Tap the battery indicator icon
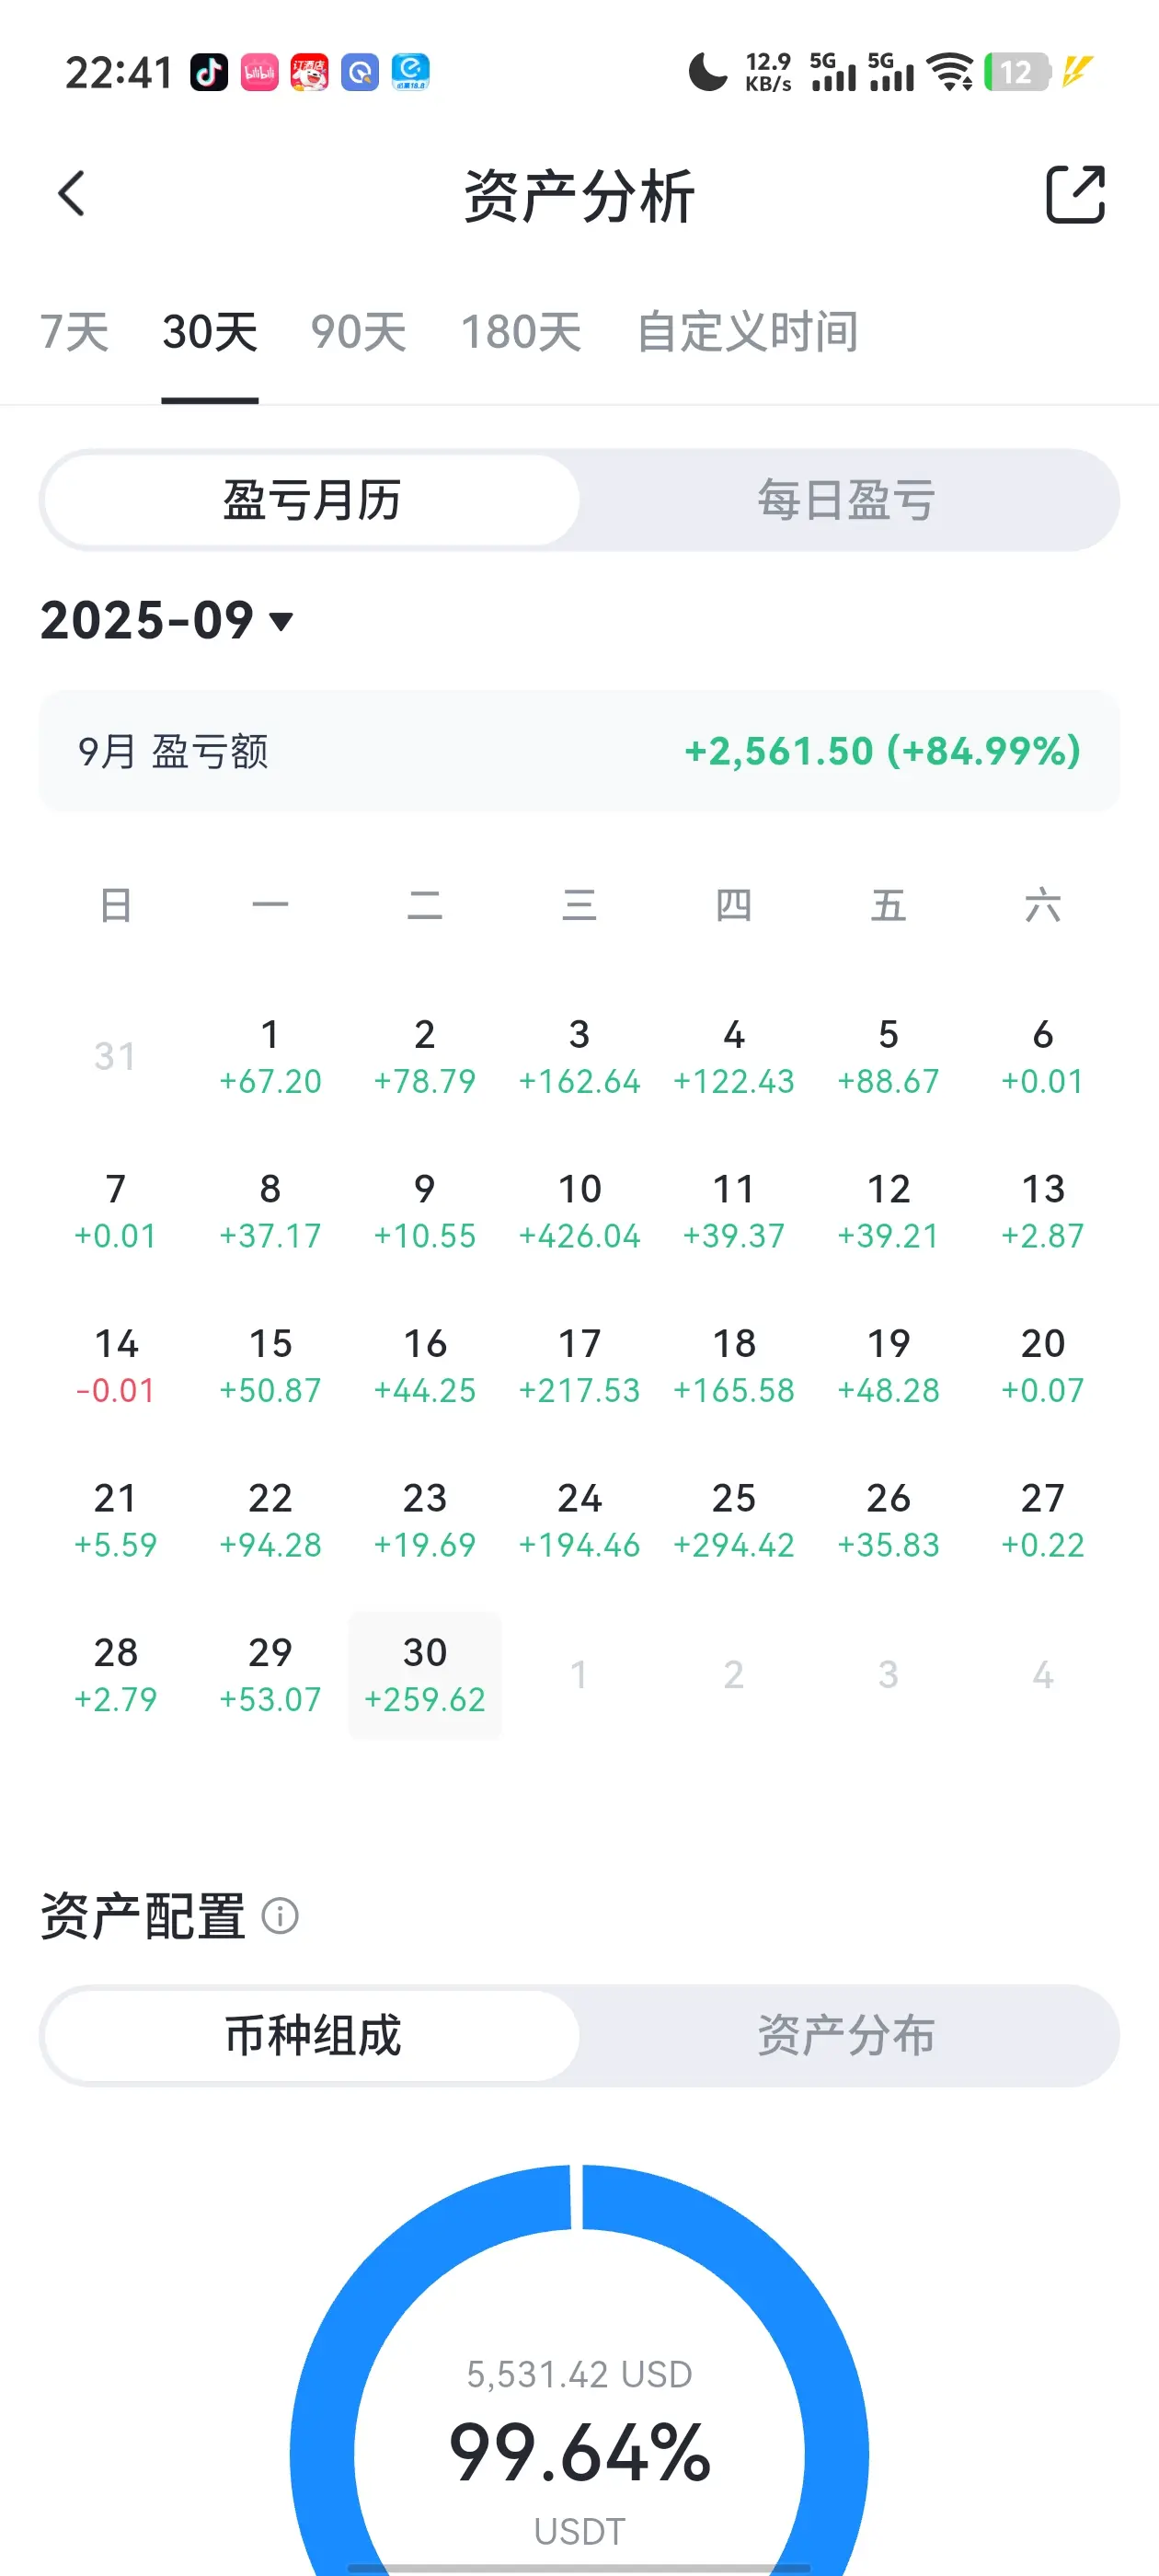Image resolution: width=1159 pixels, height=2576 pixels. coord(1016,72)
